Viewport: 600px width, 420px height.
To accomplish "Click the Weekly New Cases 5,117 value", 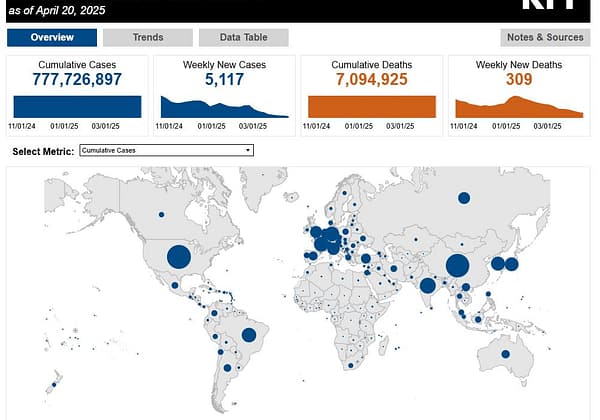I will tap(224, 78).
